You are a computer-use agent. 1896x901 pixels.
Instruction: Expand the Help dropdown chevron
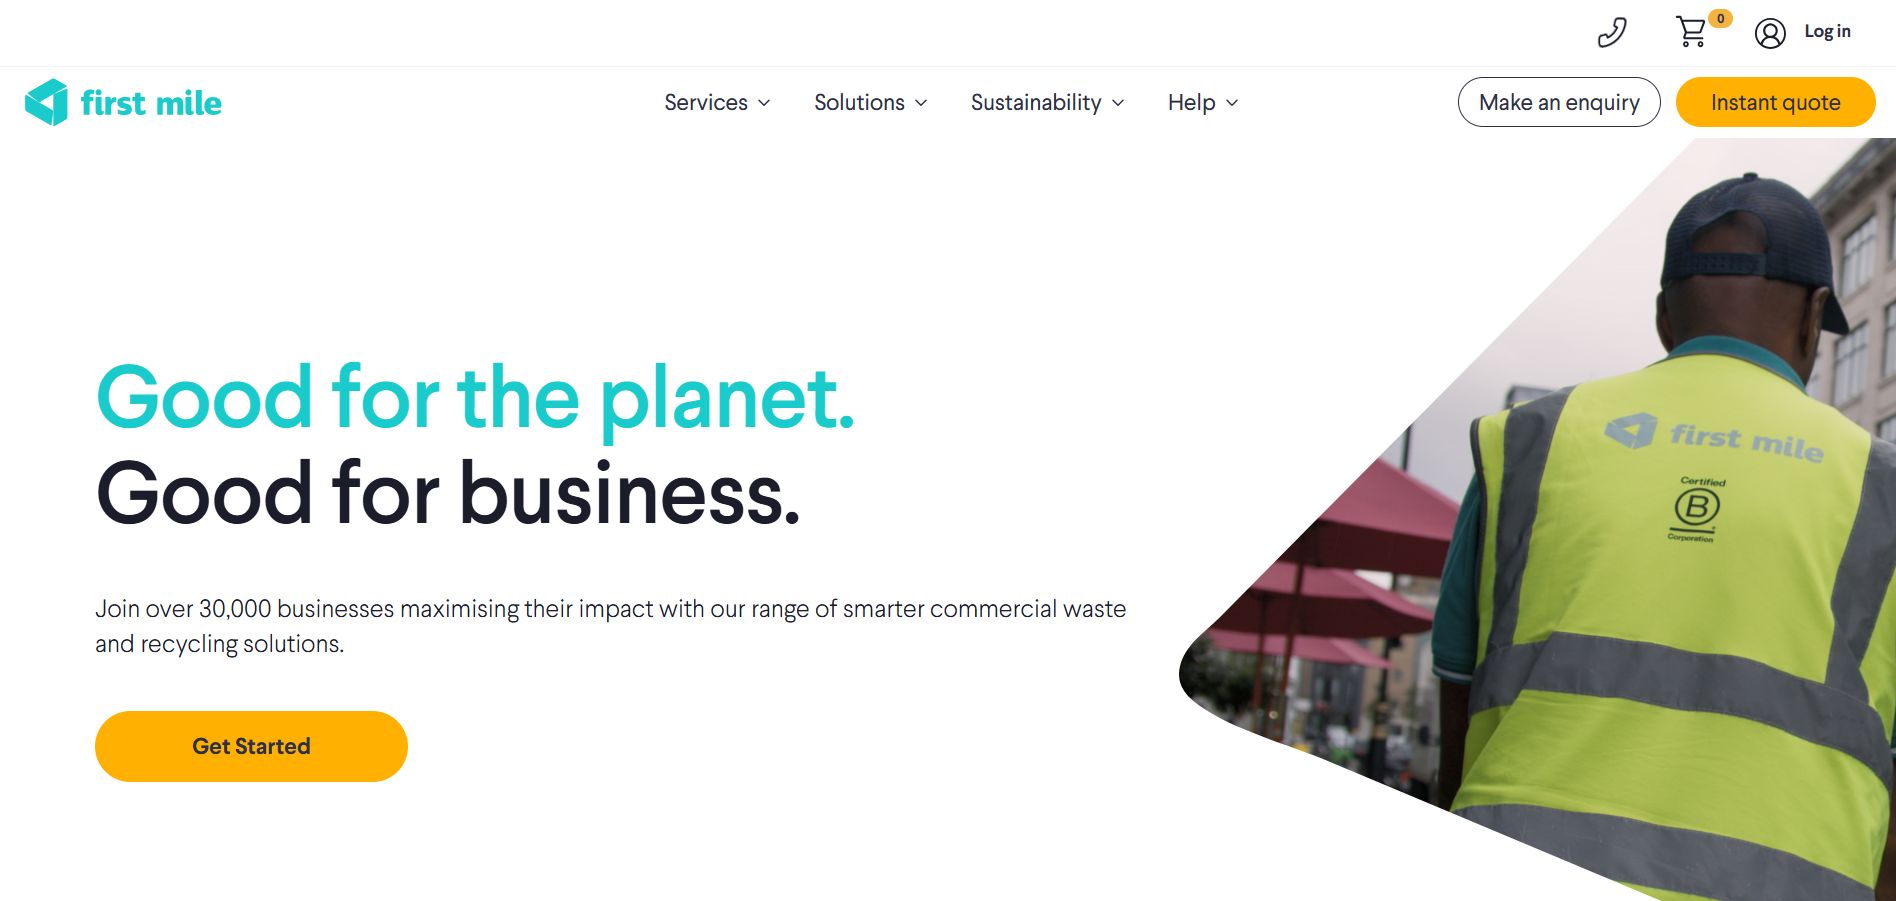tap(1232, 103)
